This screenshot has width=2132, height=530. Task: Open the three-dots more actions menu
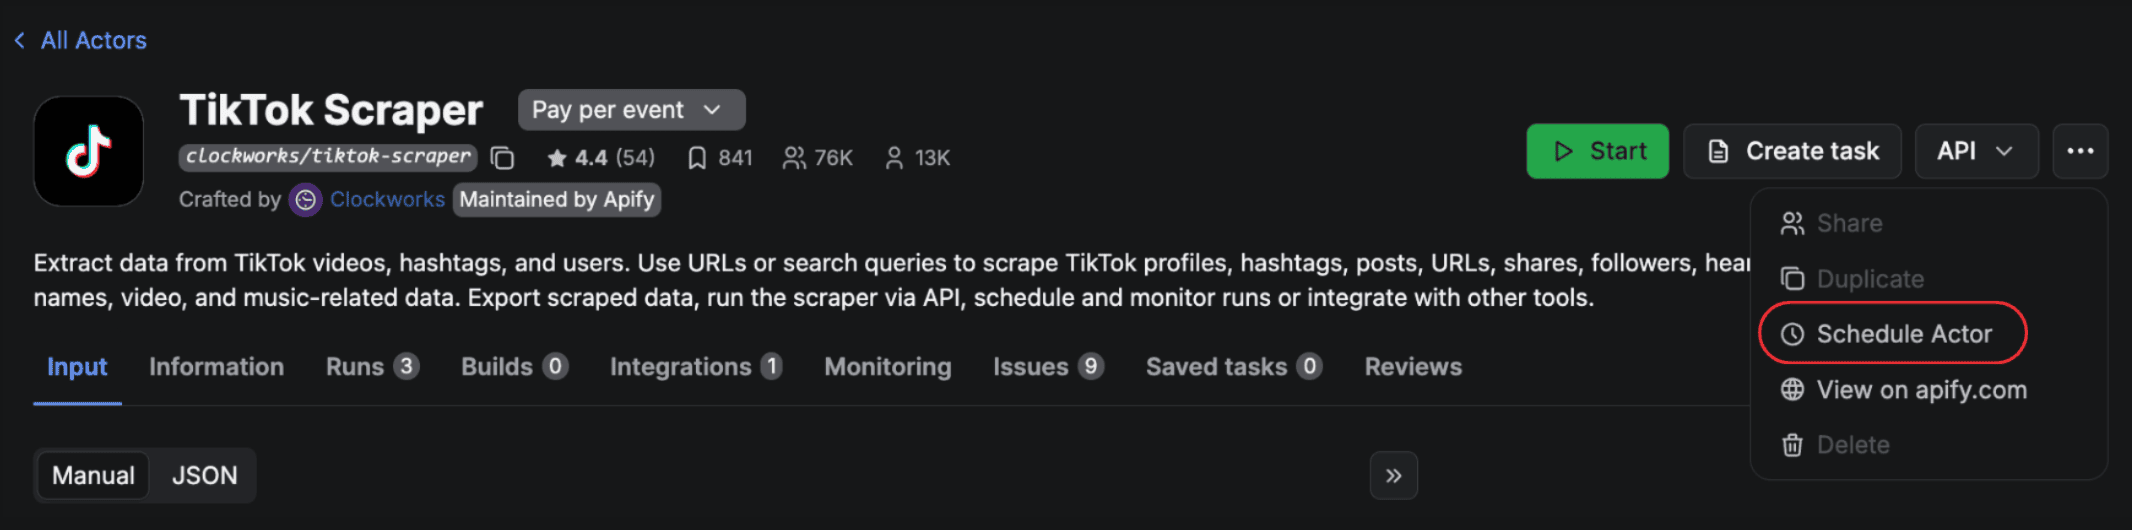tap(2080, 151)
